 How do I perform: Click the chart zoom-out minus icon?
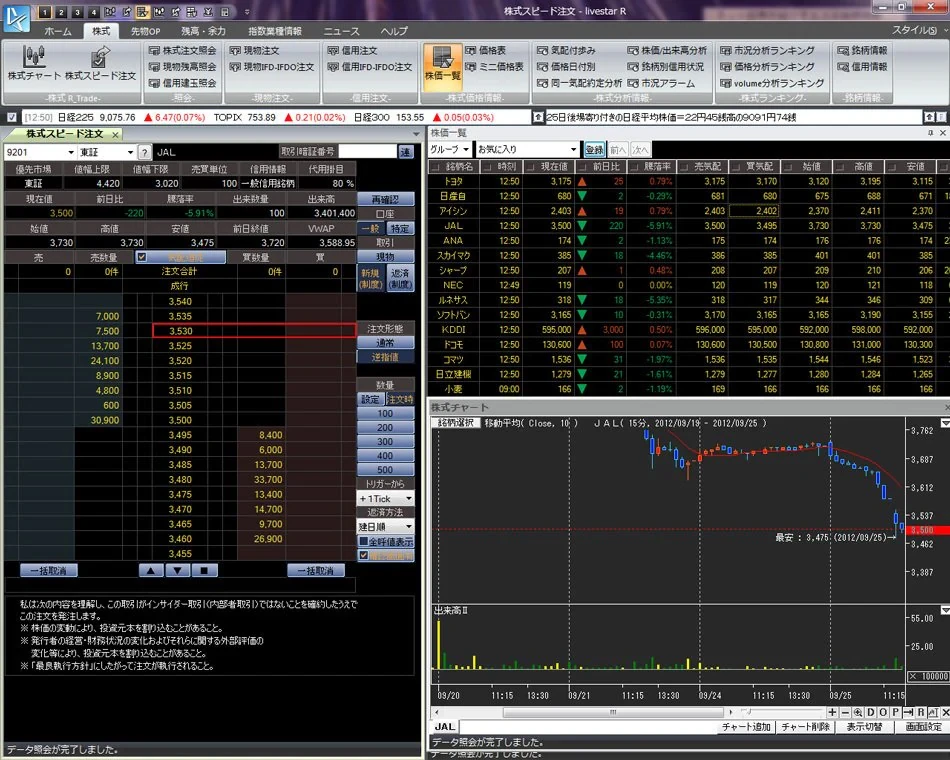845,712
